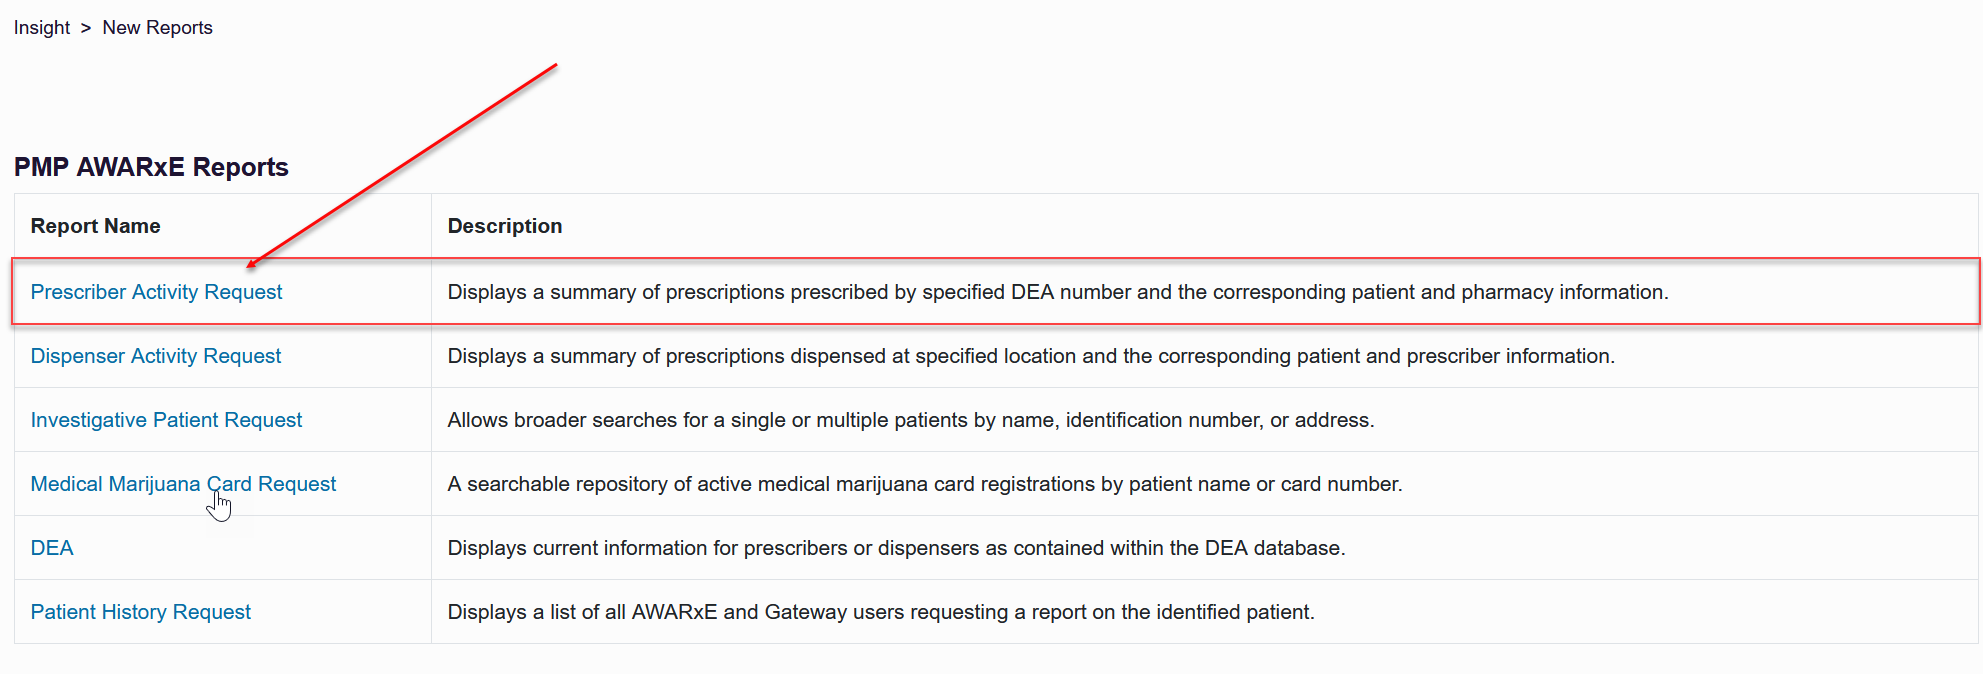Screen dimensions: 1983x674
Task: Click the breadcrumb separator arrow
Action: (x=86, y=28)
